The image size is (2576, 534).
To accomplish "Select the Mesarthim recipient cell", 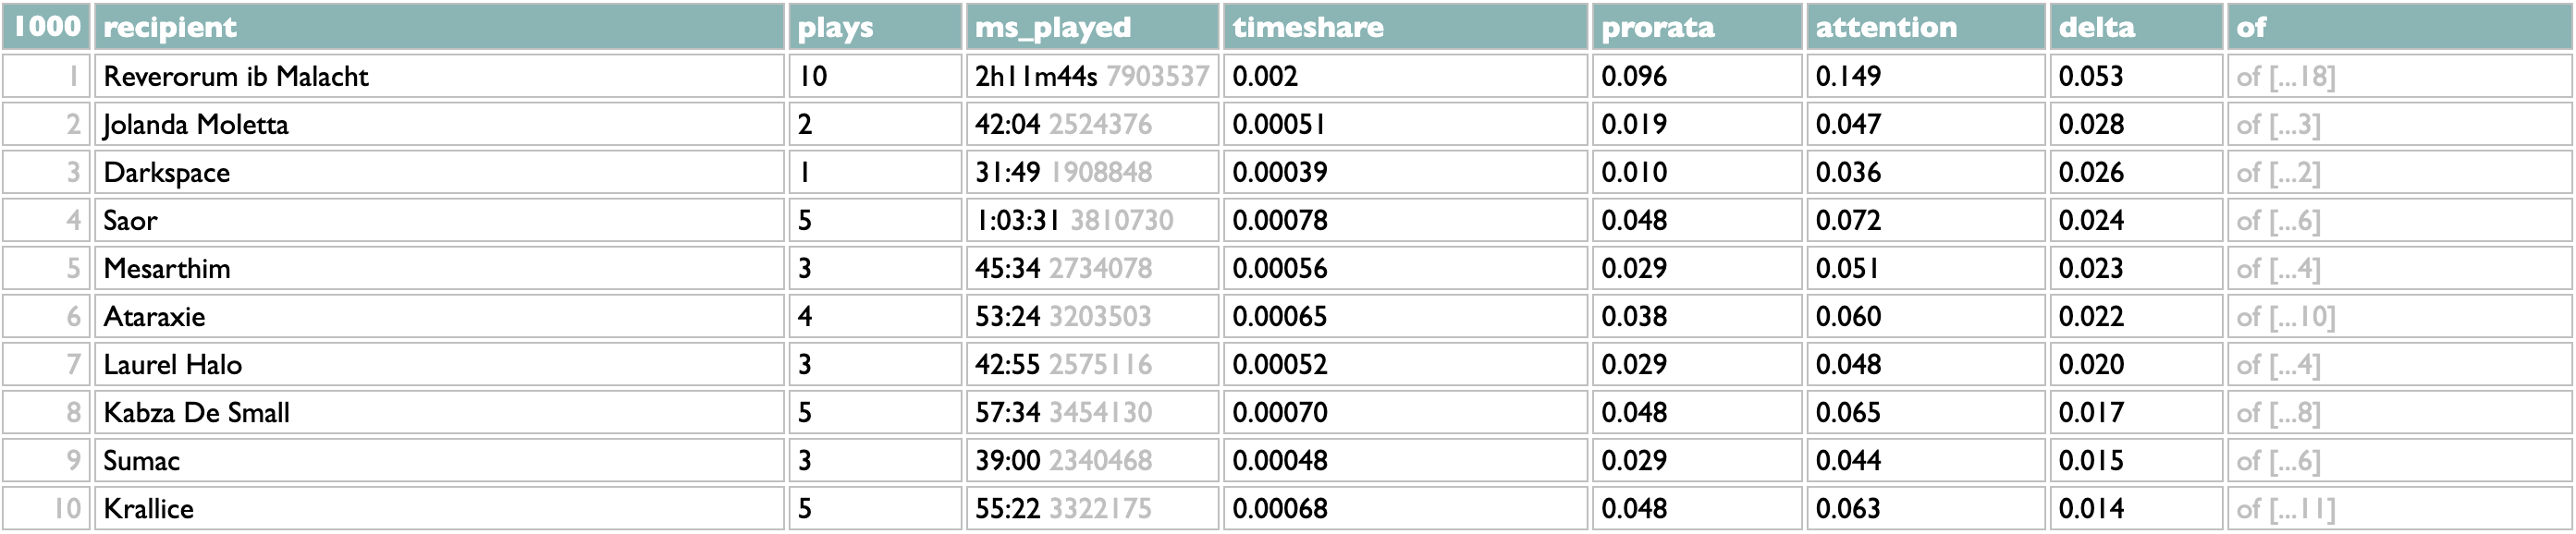I will [439, 268].
